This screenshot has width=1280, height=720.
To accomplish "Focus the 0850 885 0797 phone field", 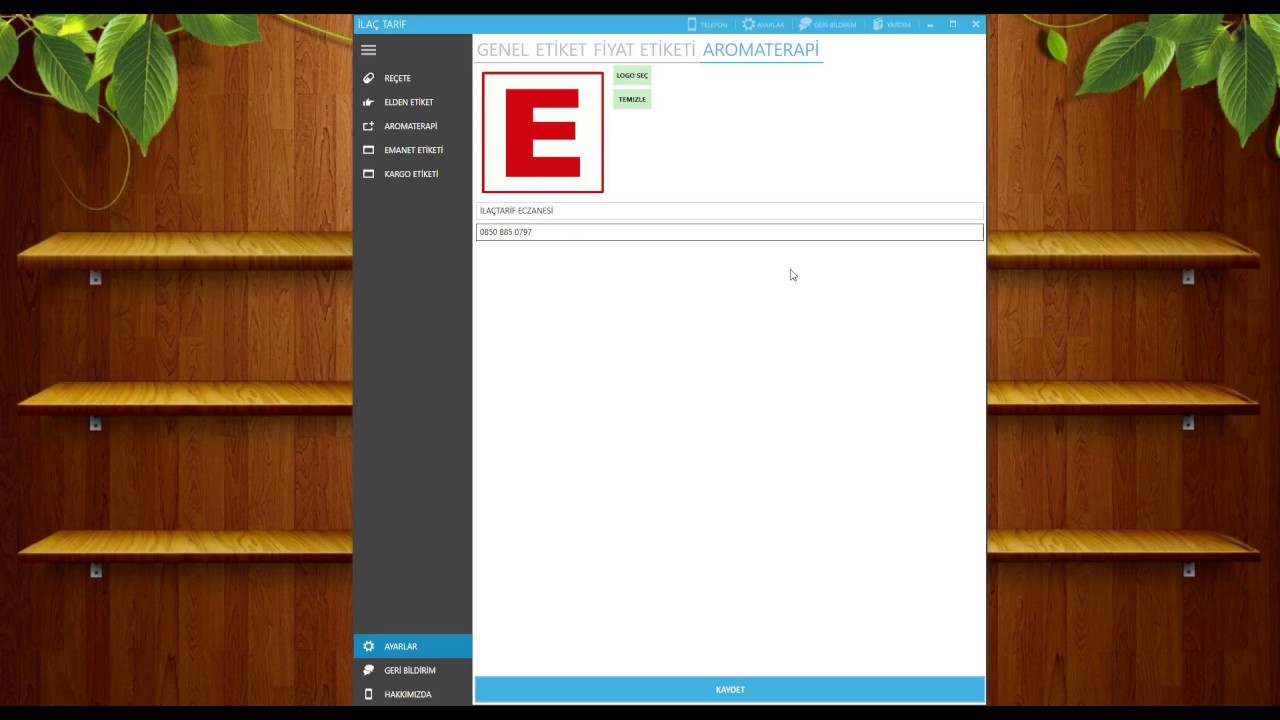I will point(730,232).
